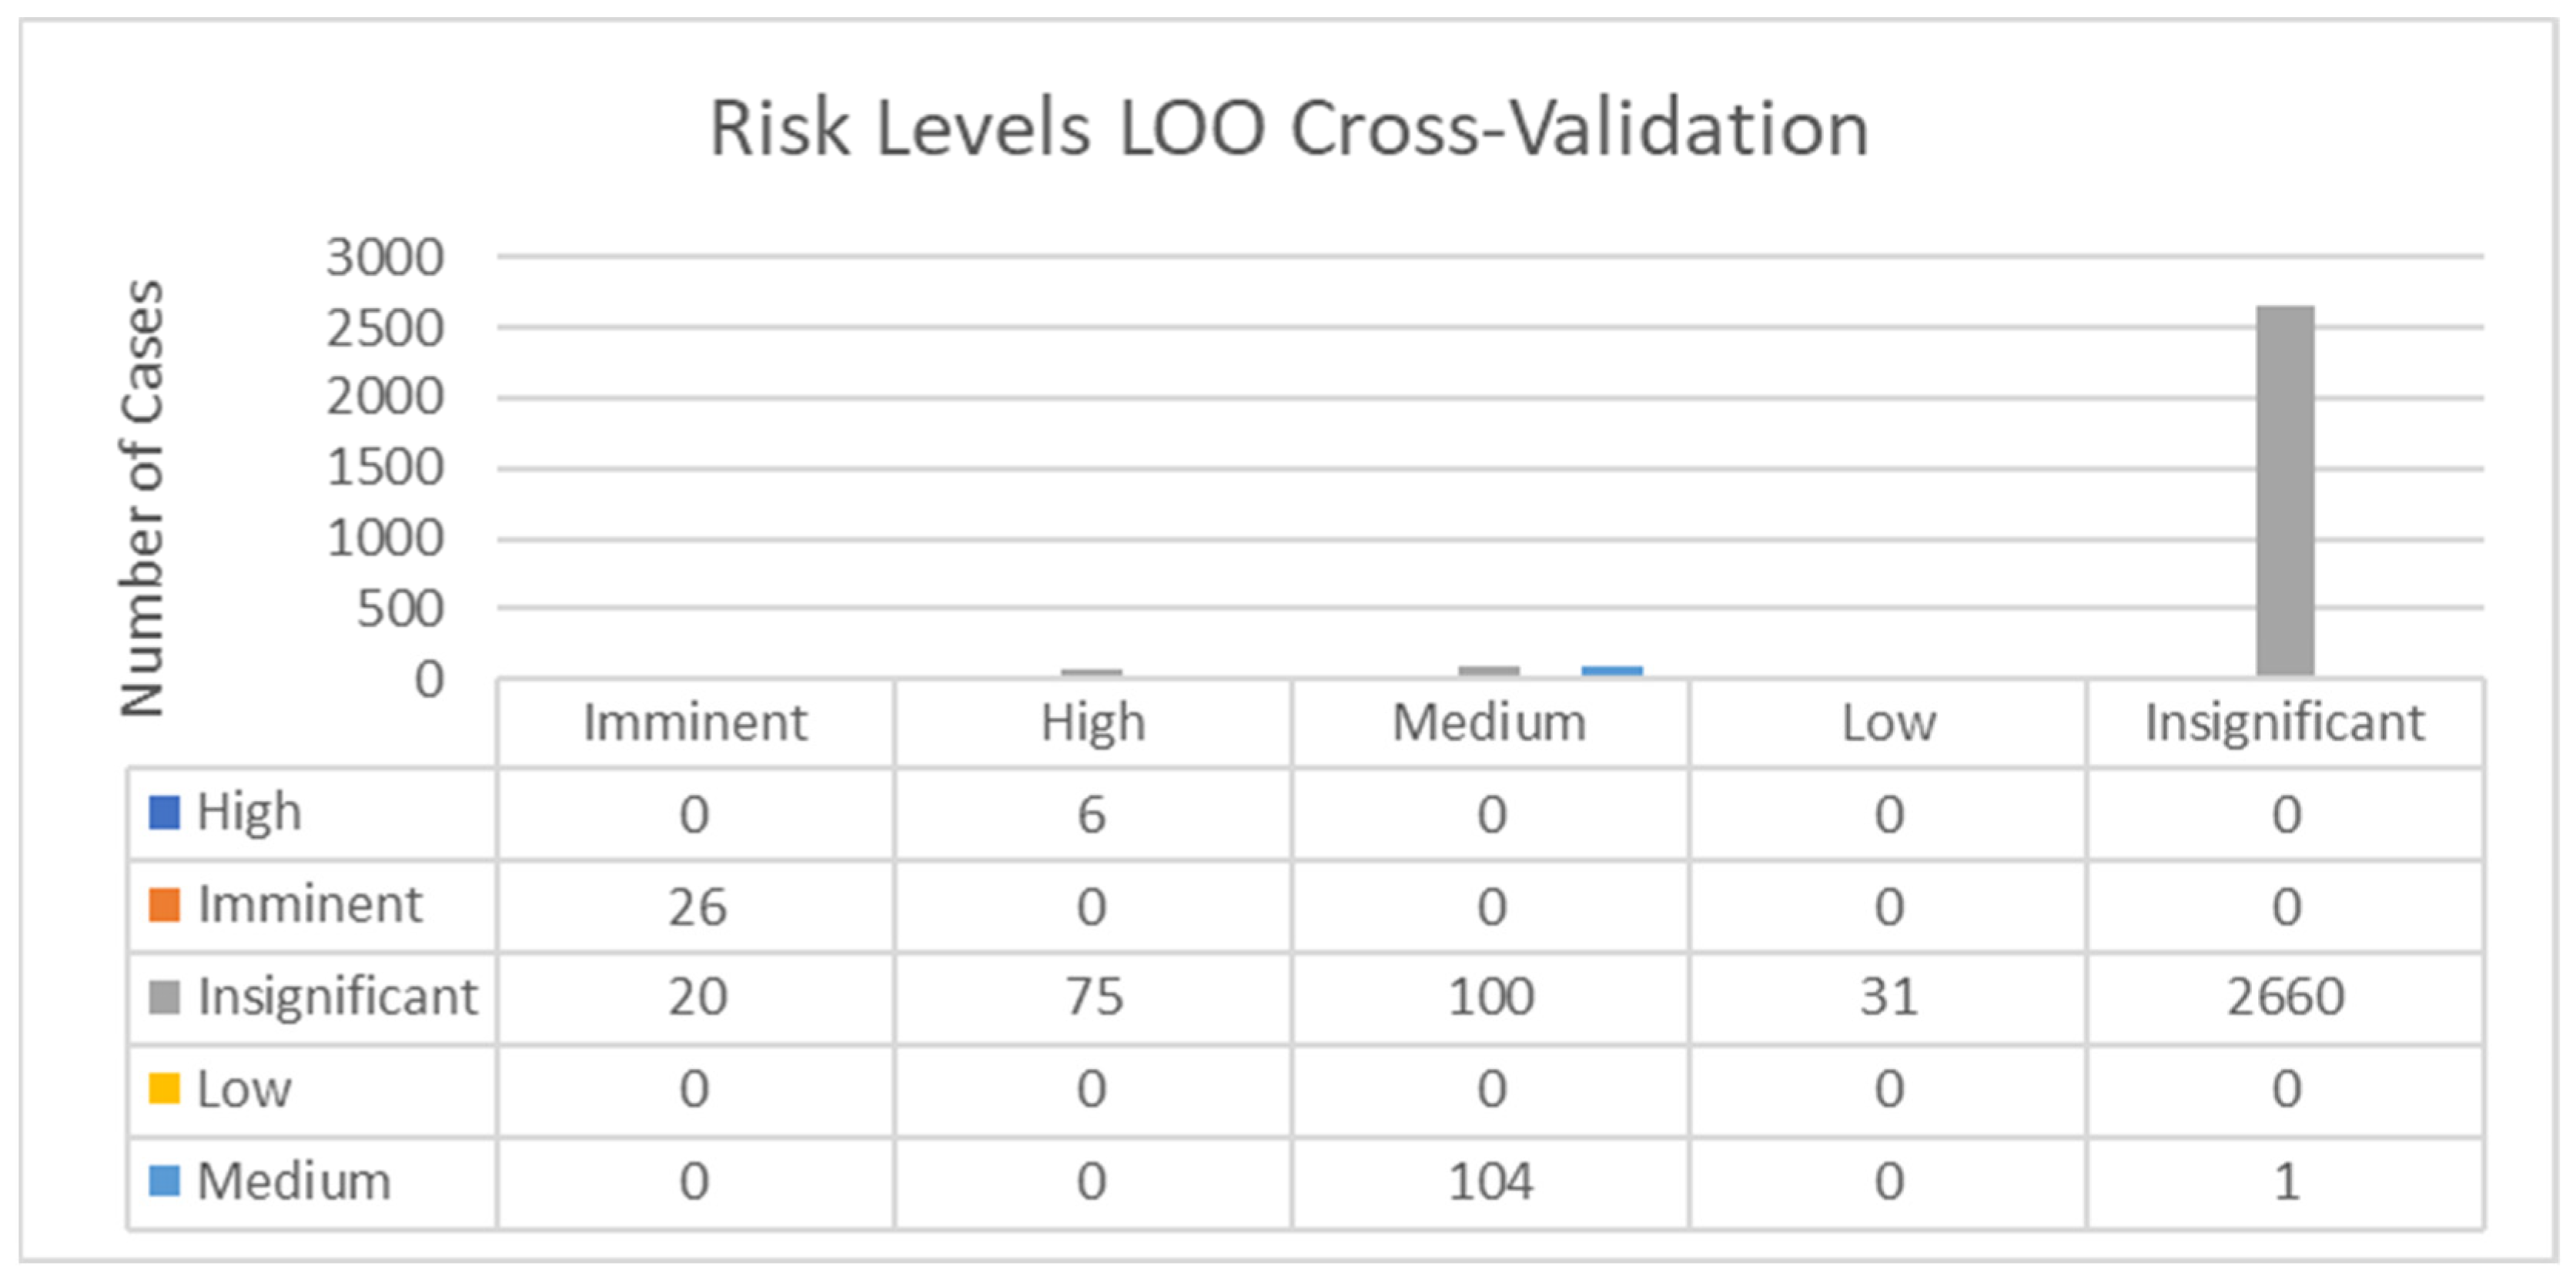Click the Low category column header
2576x1280 pixels.
point(1888,723)
